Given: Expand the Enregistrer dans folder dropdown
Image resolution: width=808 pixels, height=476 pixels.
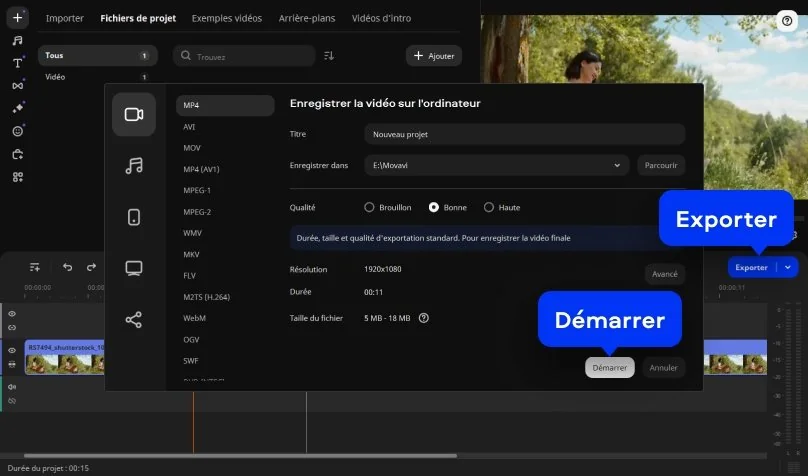Looking at the screenshot, I should pos(616,165).
